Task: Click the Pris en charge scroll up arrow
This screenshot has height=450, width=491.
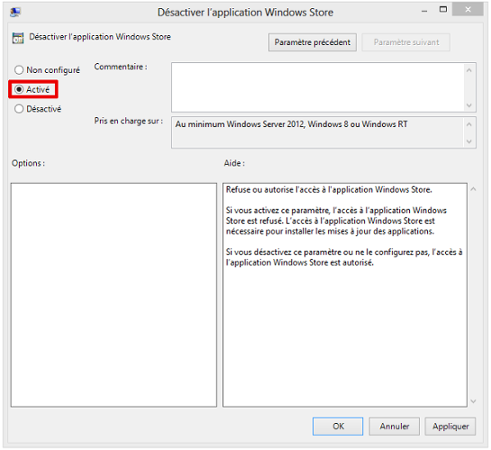Action: [469, 124]
